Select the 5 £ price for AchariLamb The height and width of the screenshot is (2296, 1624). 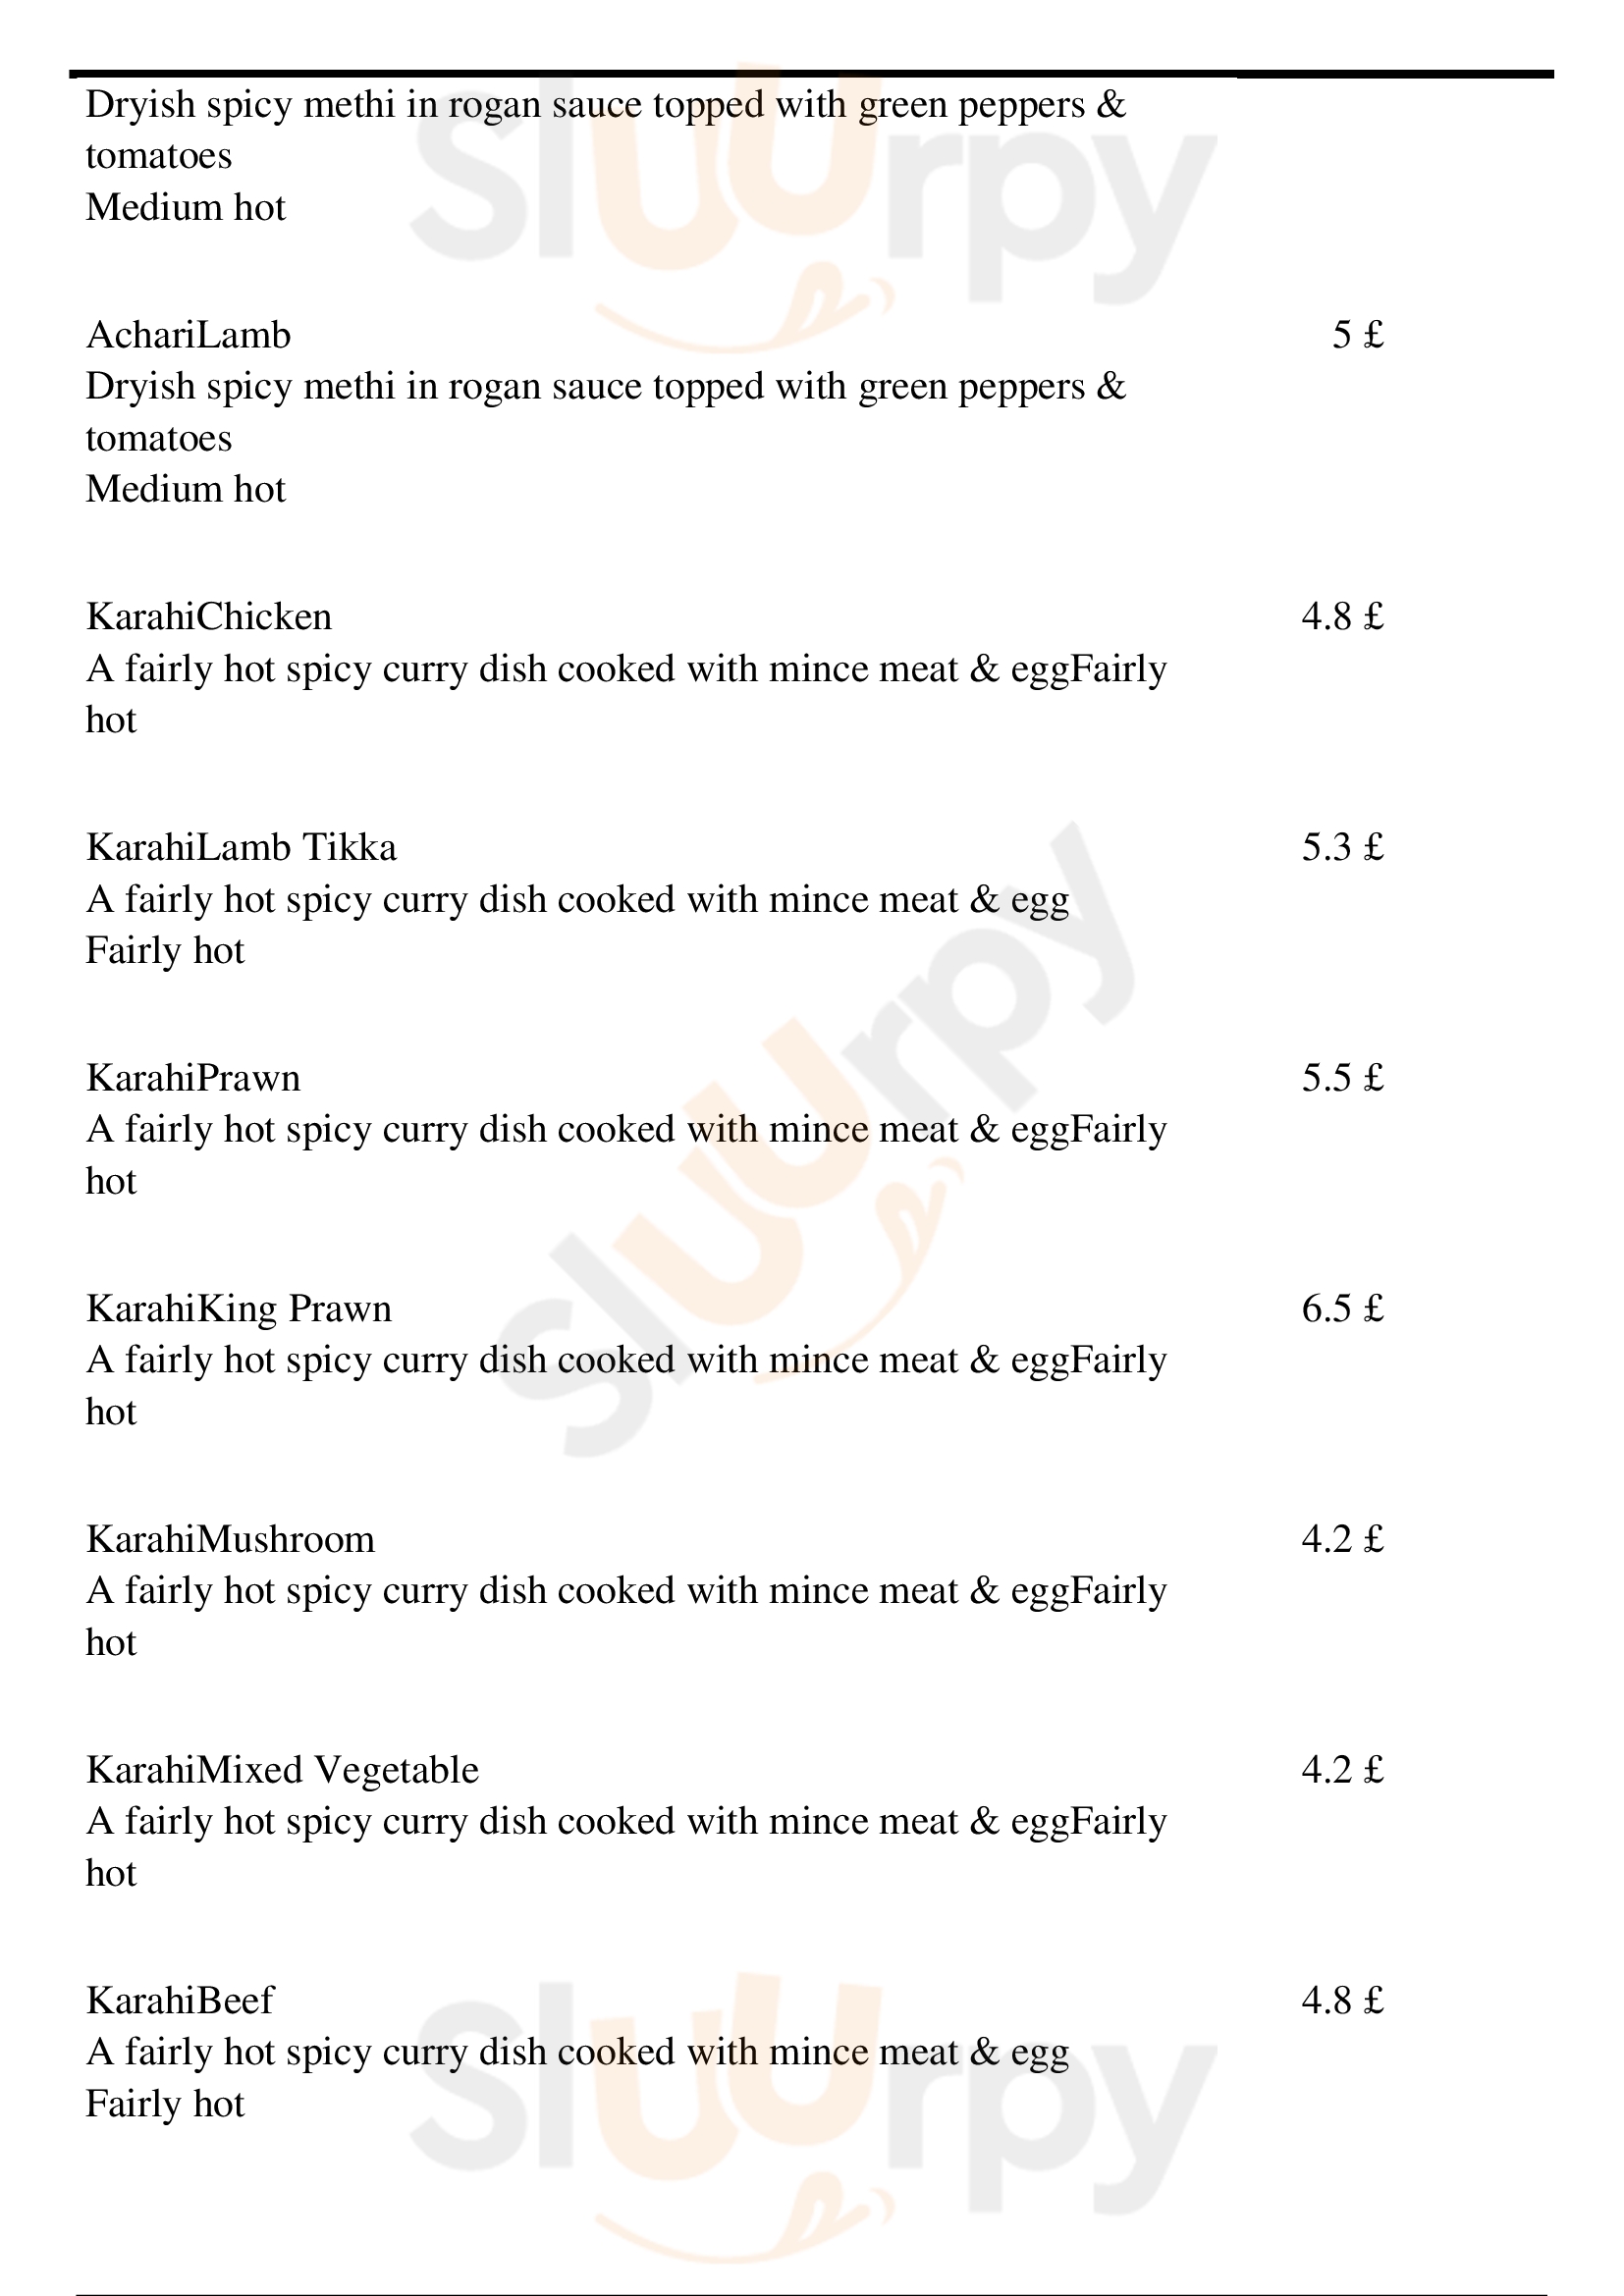click(x=1357, y=335)
